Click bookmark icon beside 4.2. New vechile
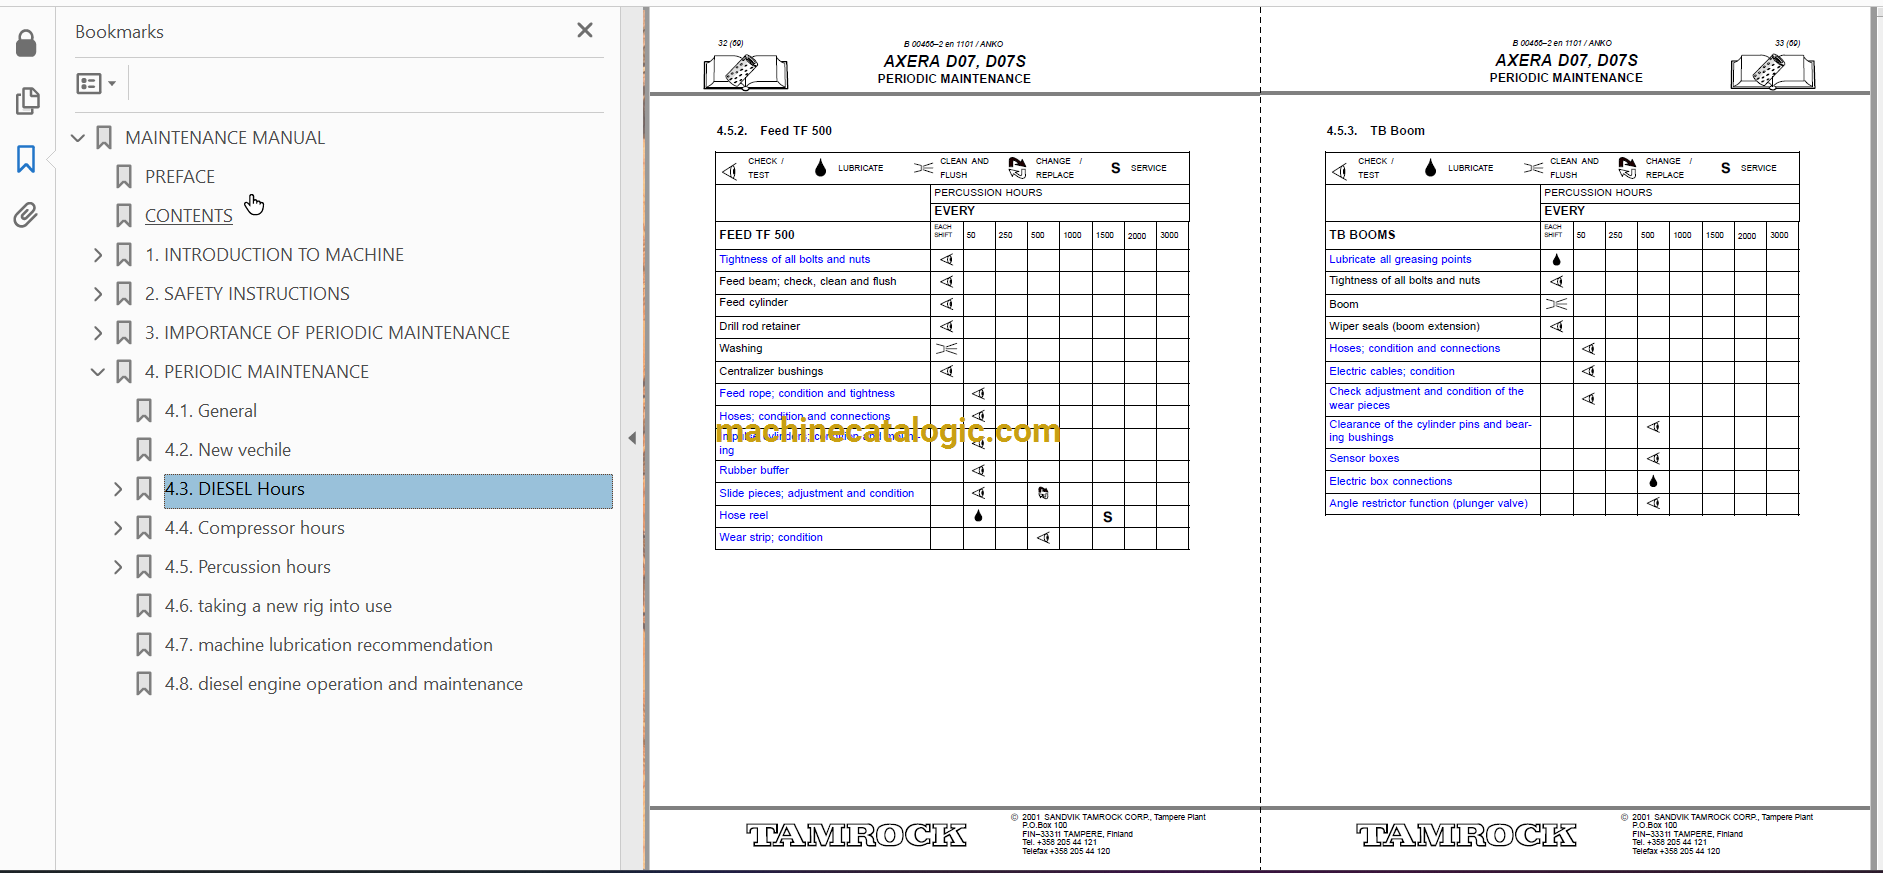This screenshot has height=873, width=1883. tap(144, 450)
